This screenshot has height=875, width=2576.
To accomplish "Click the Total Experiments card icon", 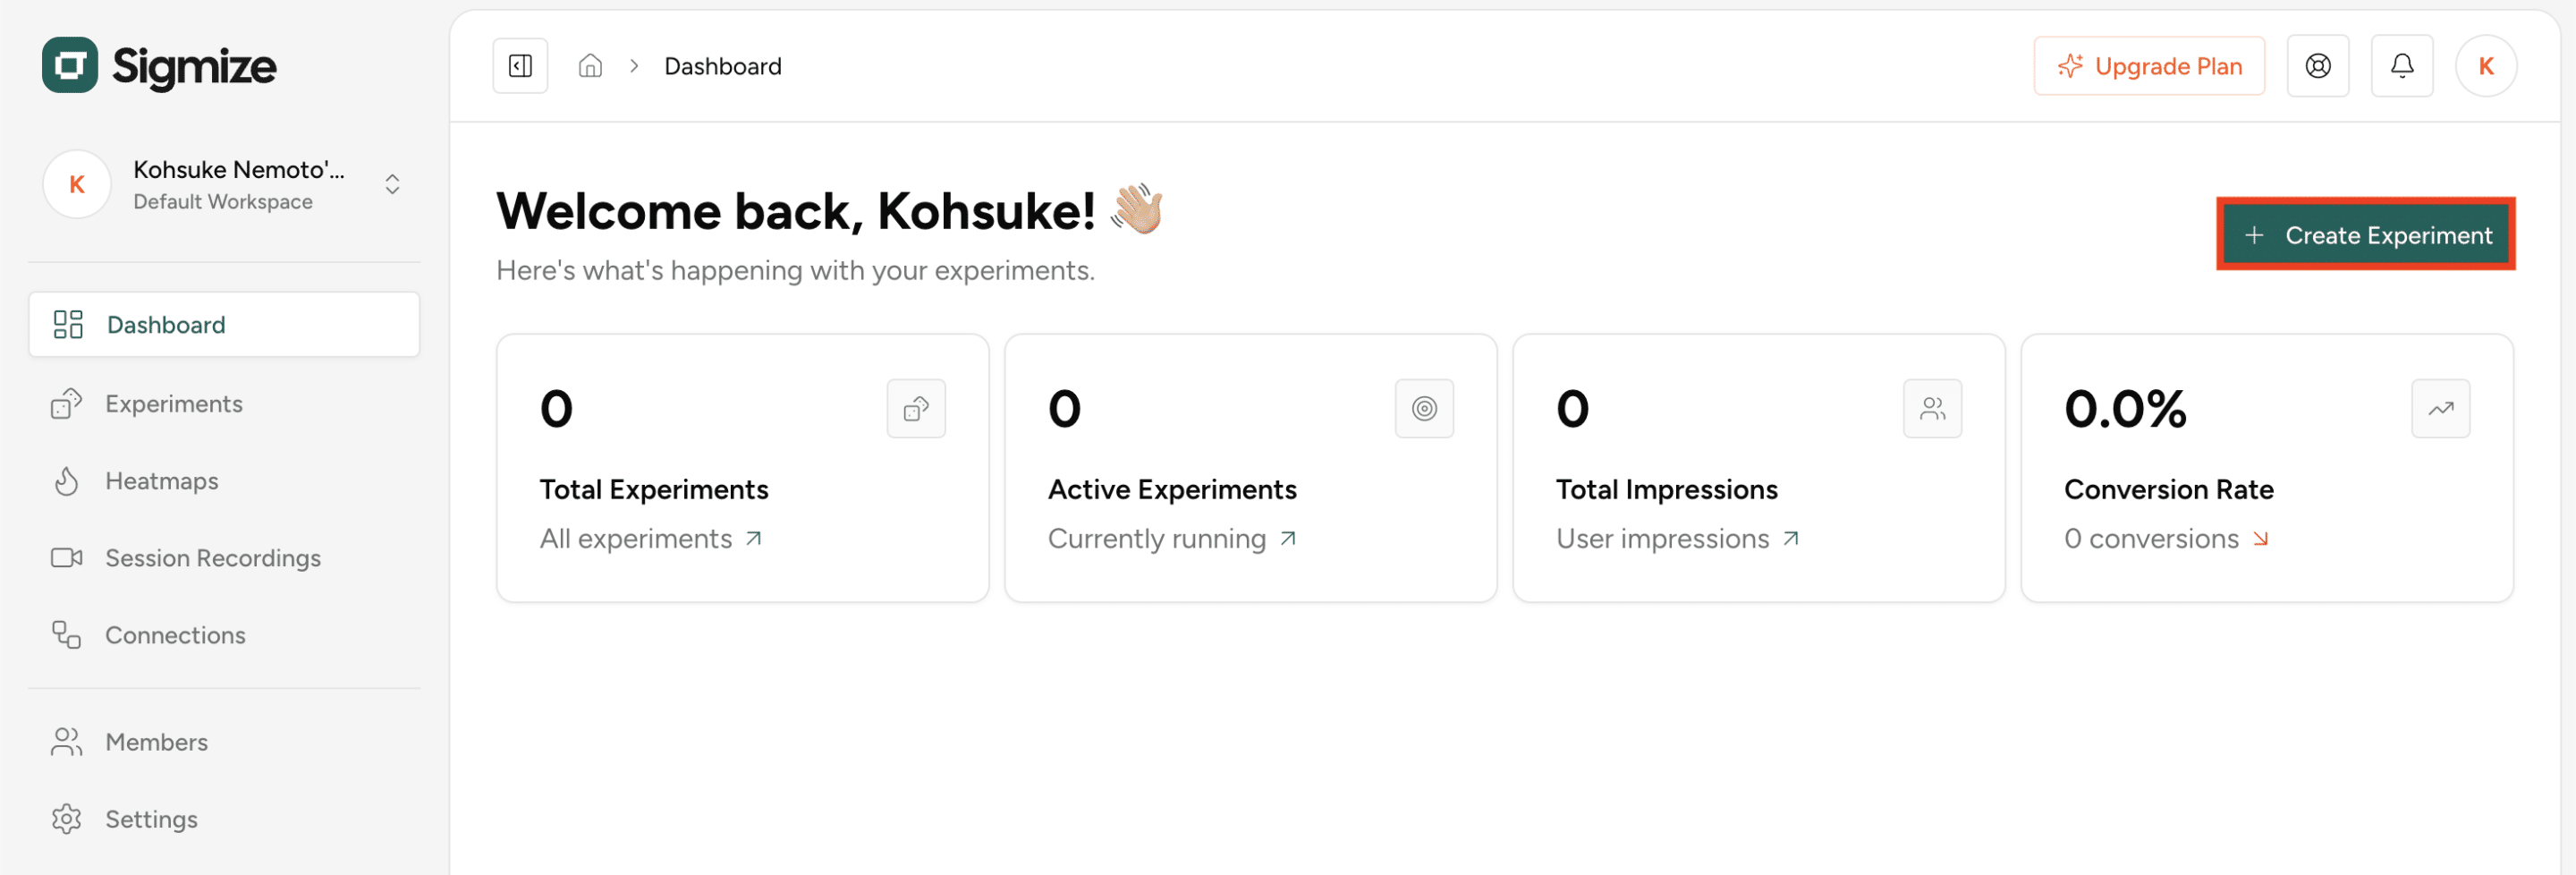I will [x=915, y=408].
